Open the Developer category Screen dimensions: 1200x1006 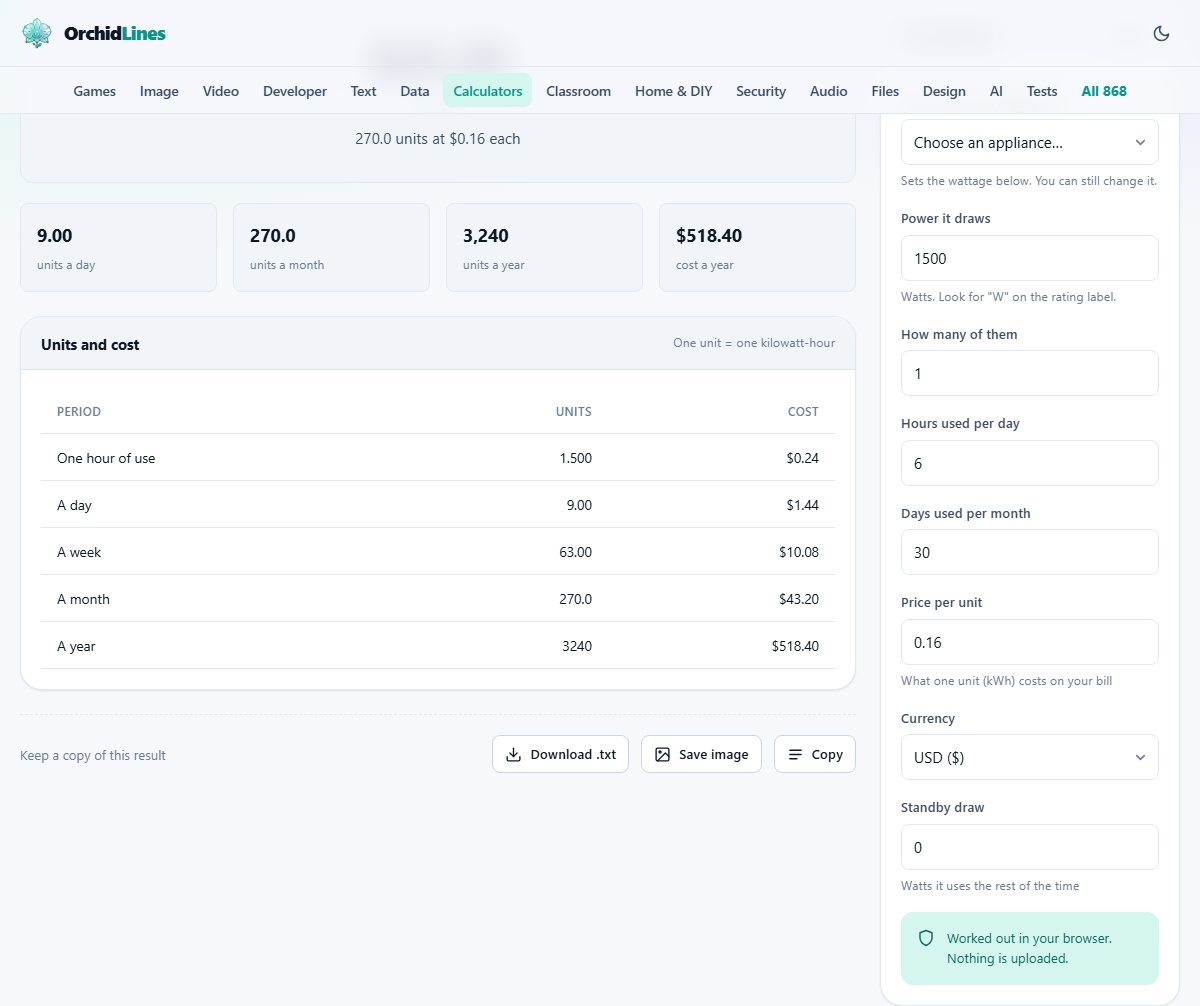coord(295,91)
